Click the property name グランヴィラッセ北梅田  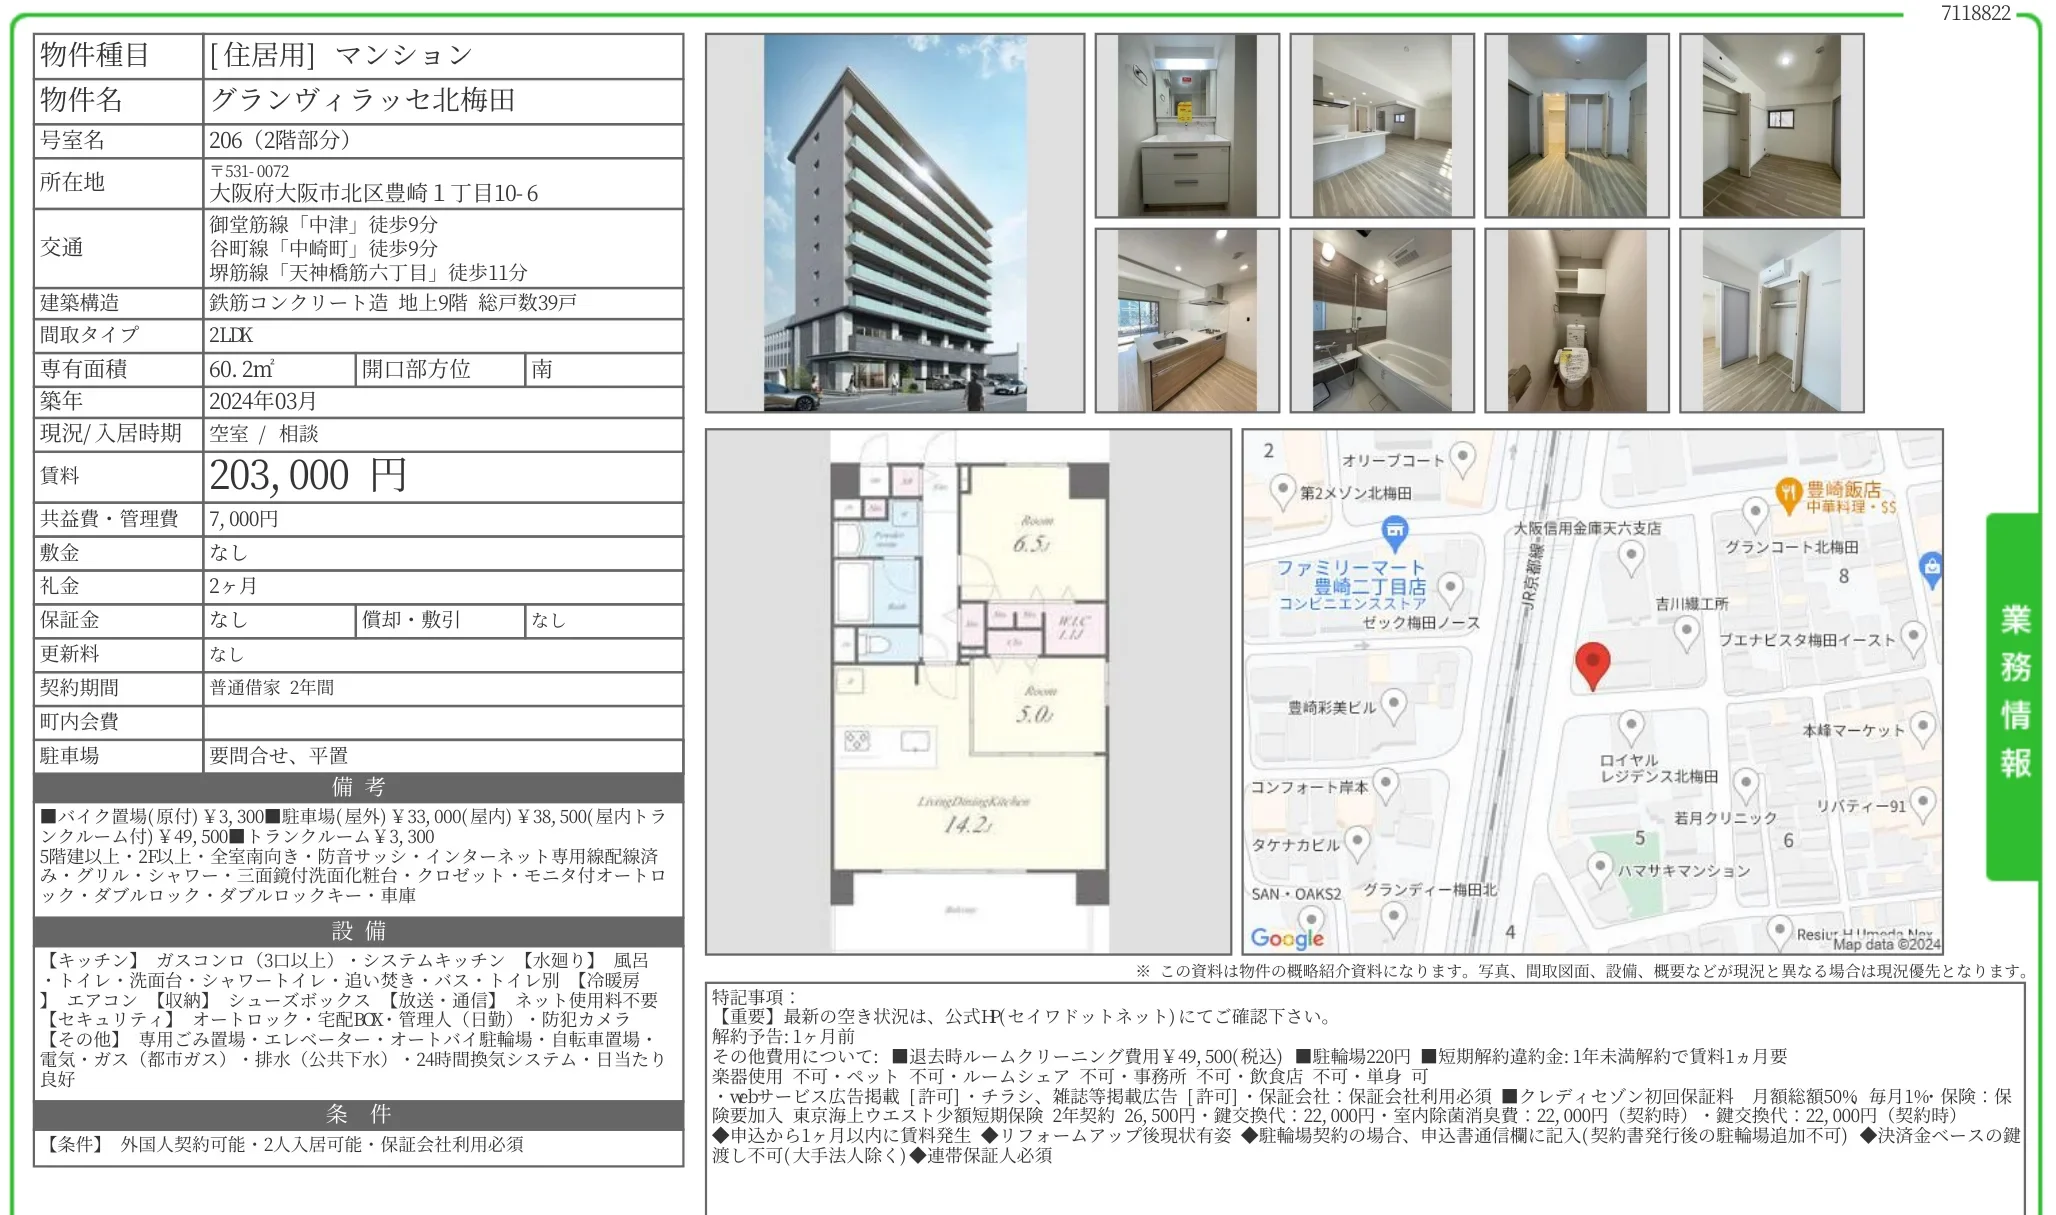click(x=362, y=100)
